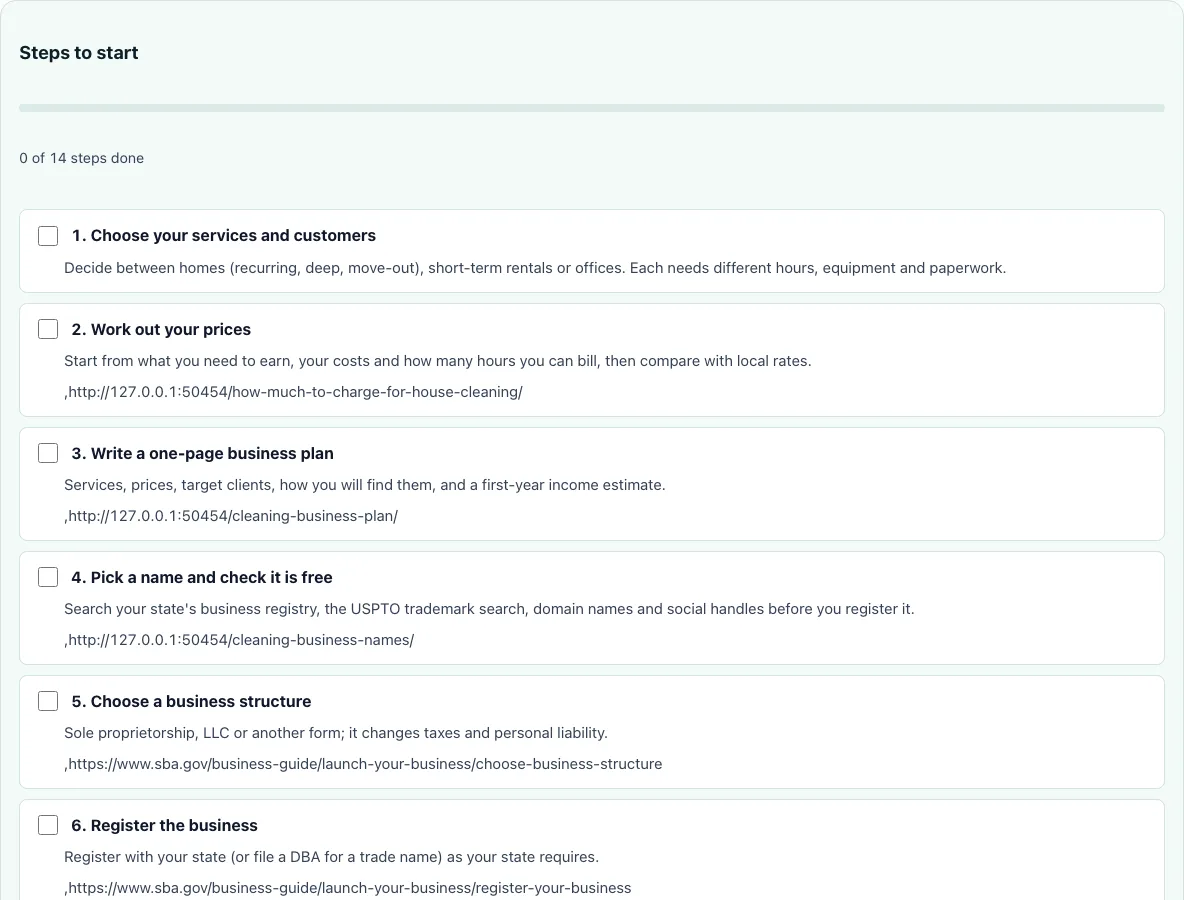Open the how-much-to-charge-for-house-cleaning link
The image size is (1184, 900).
295,392
